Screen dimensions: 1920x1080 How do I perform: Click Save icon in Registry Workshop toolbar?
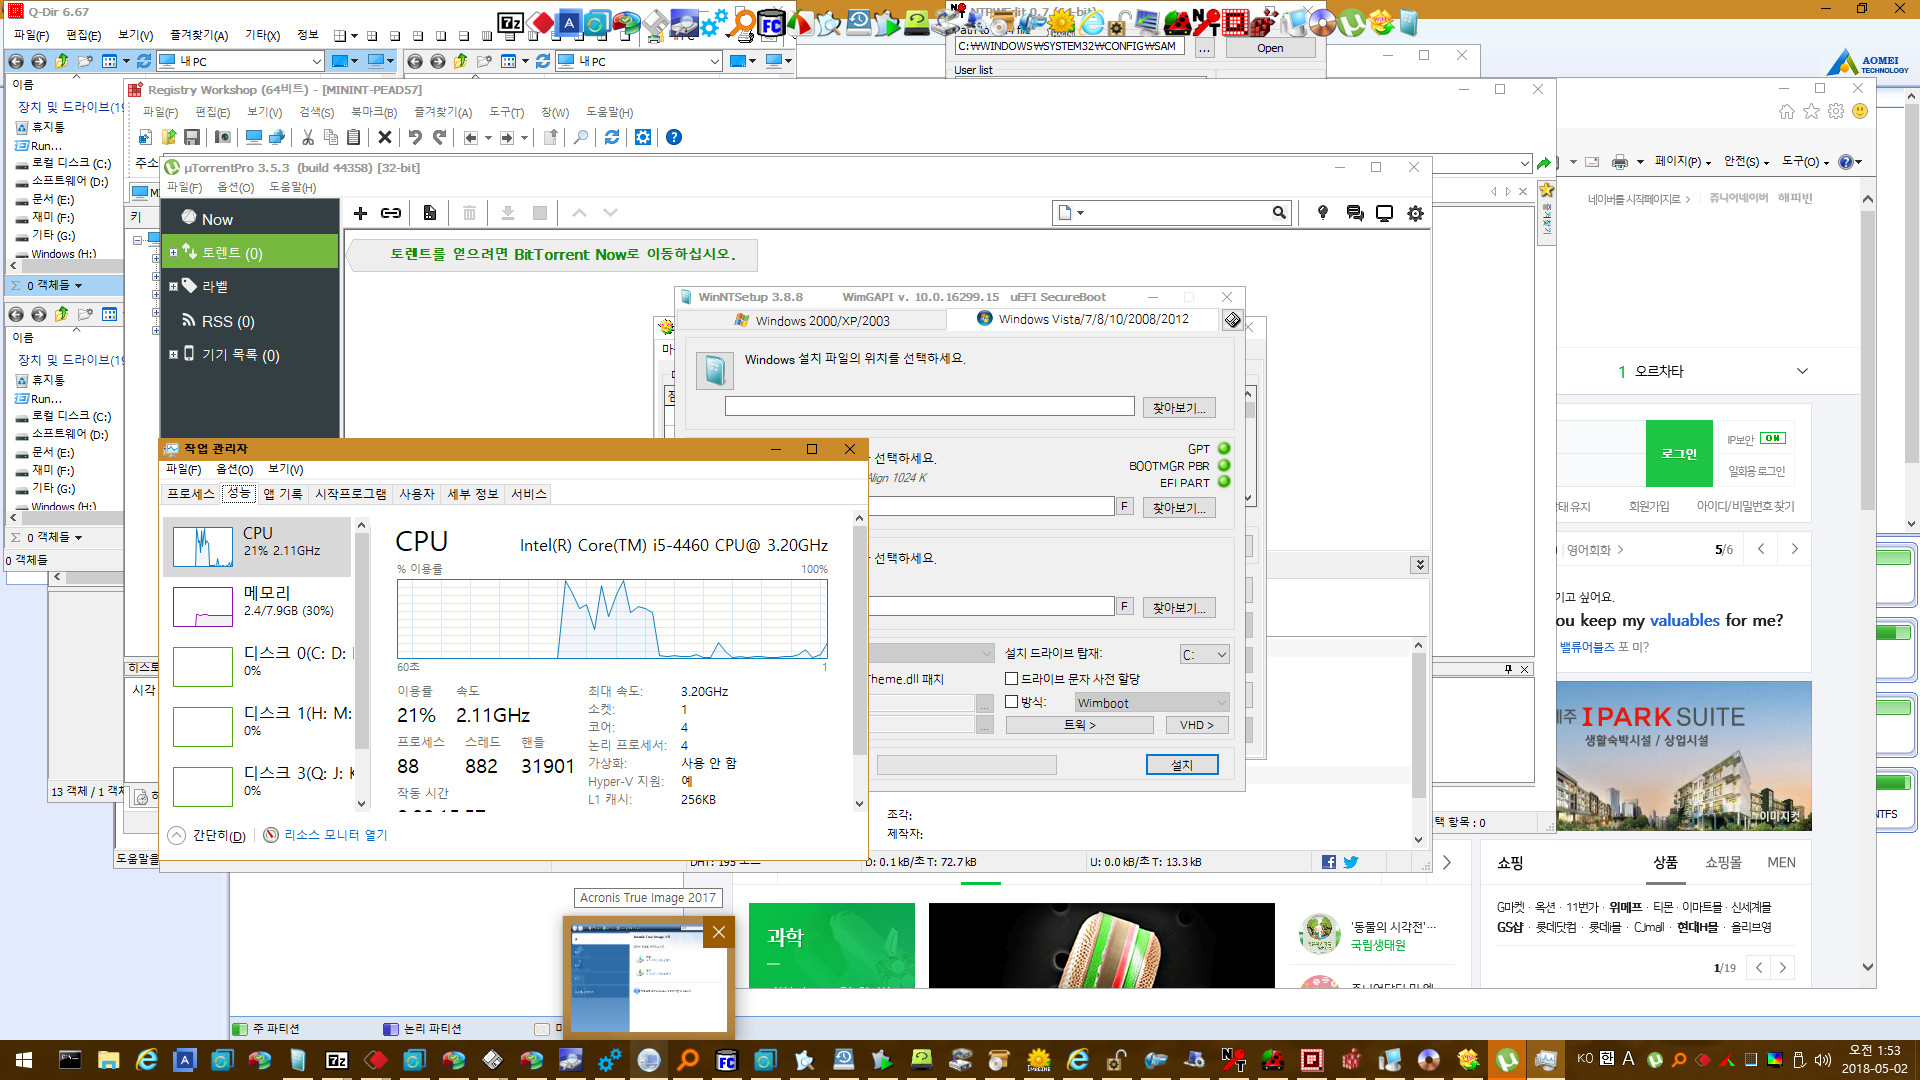tap(192, 137)
